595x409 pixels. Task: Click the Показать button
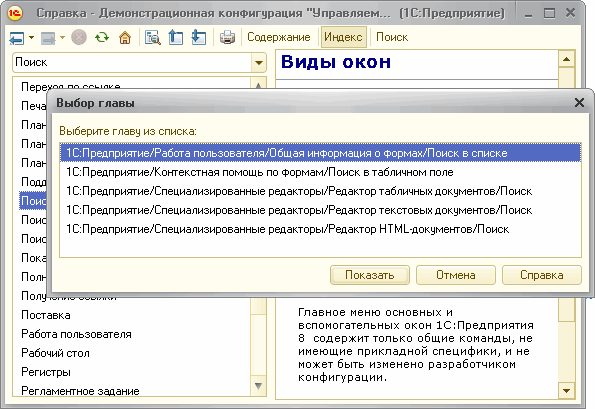pyautogui.click(x=370, y=275)
